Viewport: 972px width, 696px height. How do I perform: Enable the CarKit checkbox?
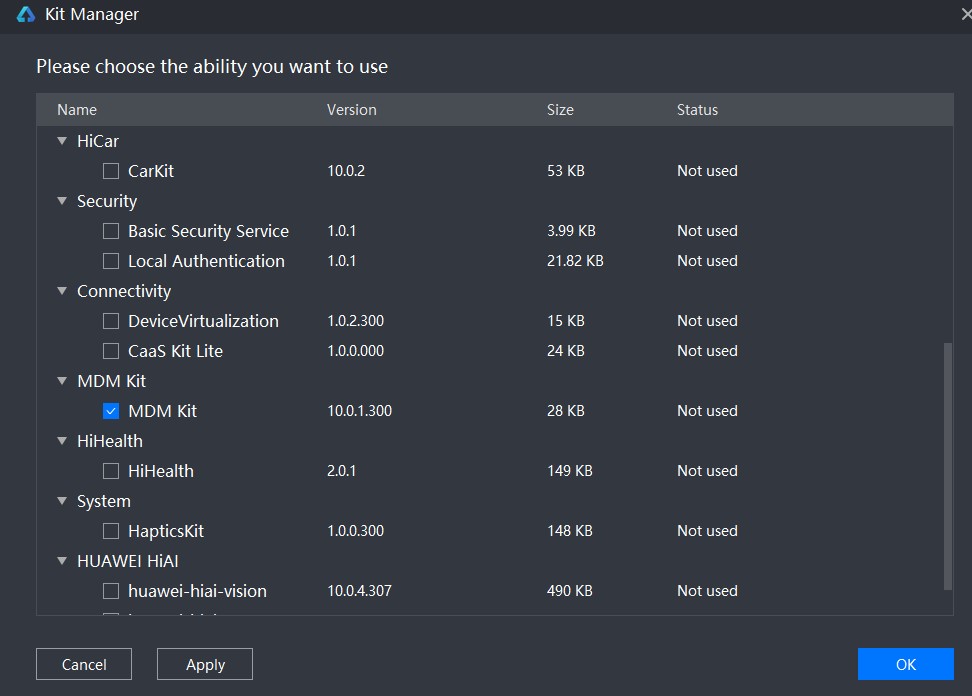tap(111, 171)
